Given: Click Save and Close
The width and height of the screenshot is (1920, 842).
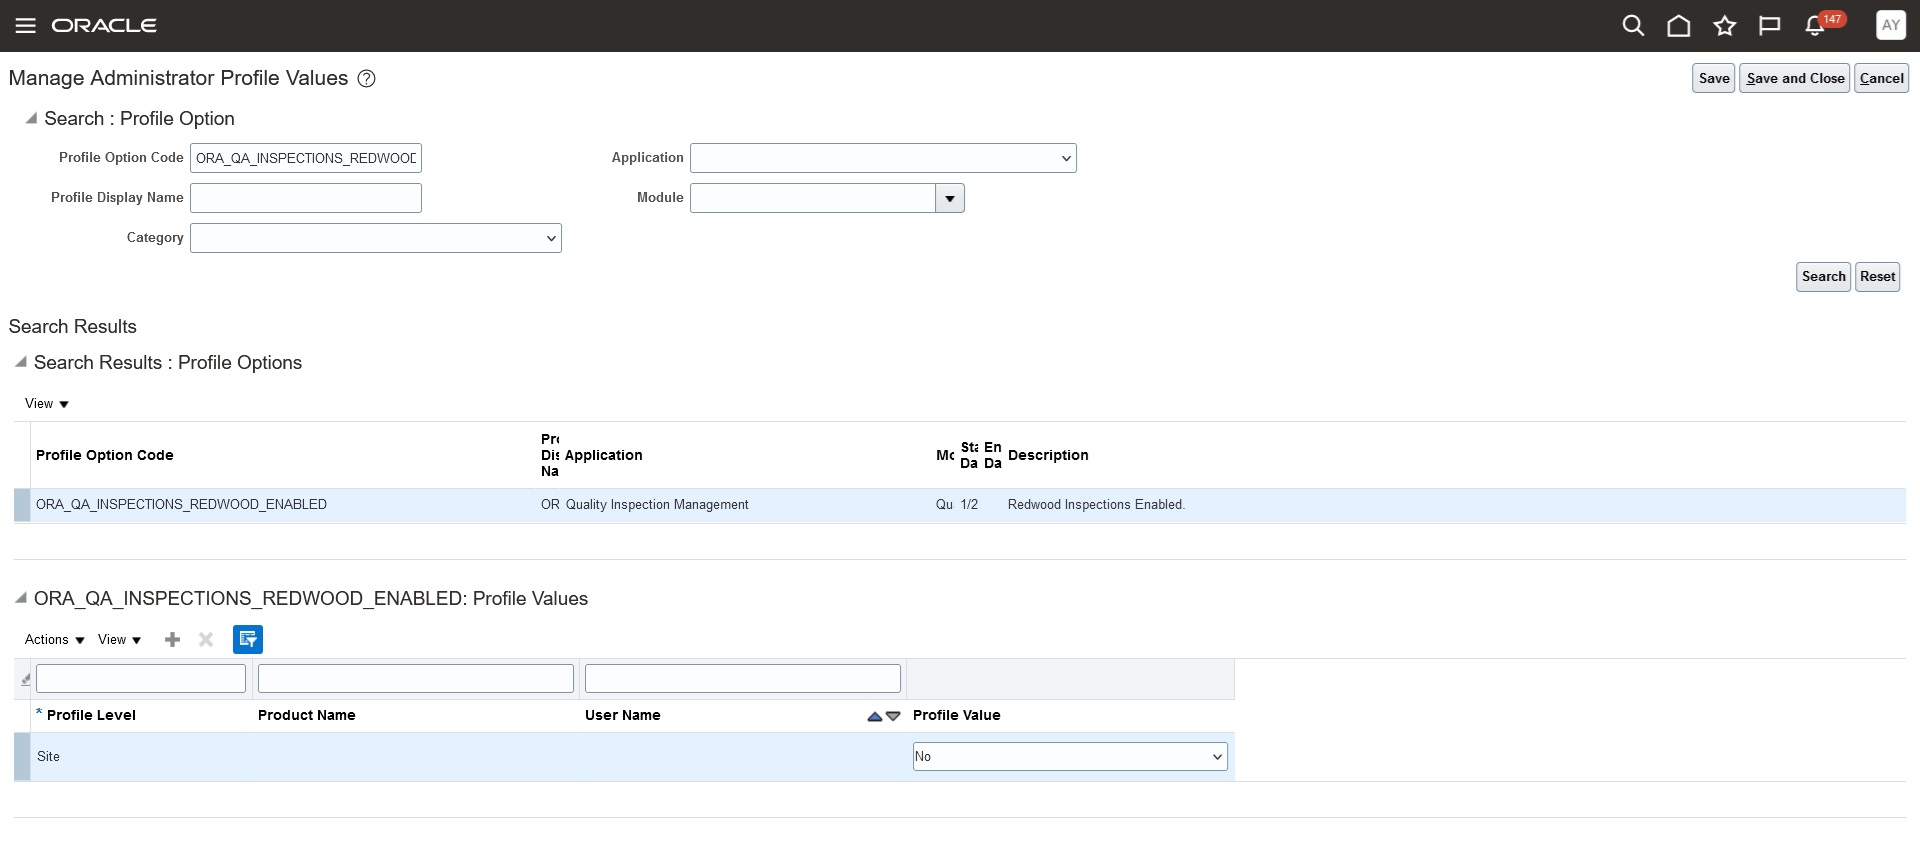Looking at the screenshot, I should (x=1795, y=78).
